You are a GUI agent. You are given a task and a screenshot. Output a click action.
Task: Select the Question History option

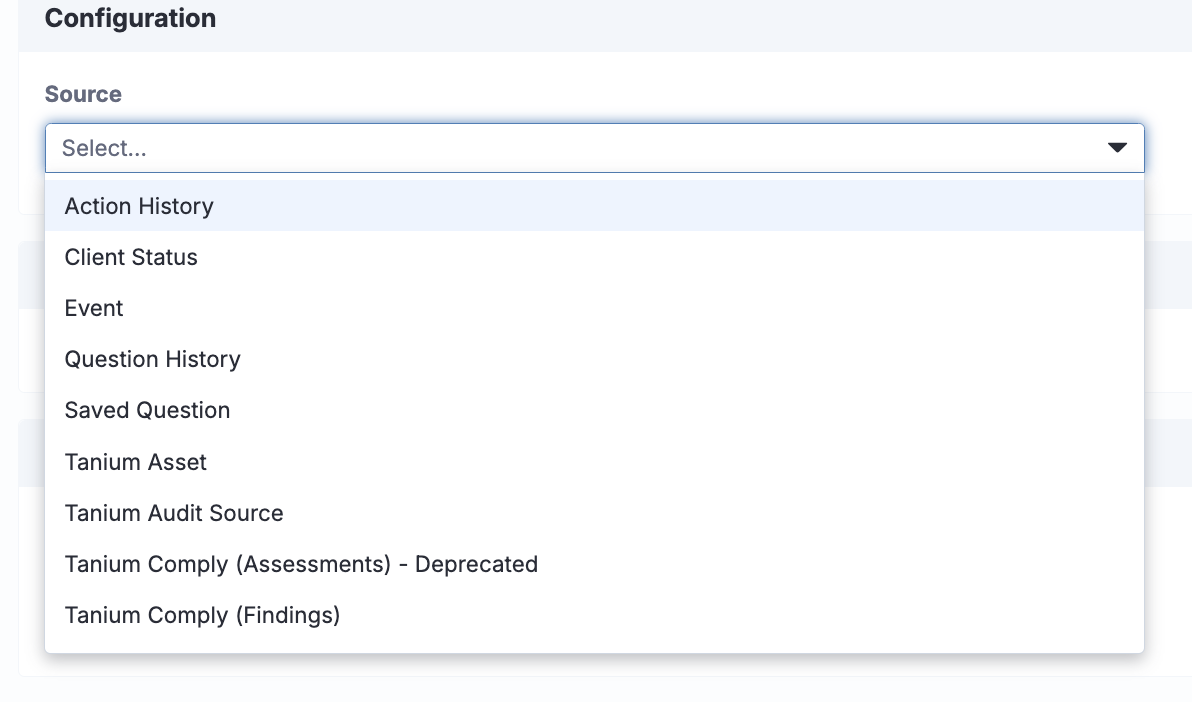point(152,359)
